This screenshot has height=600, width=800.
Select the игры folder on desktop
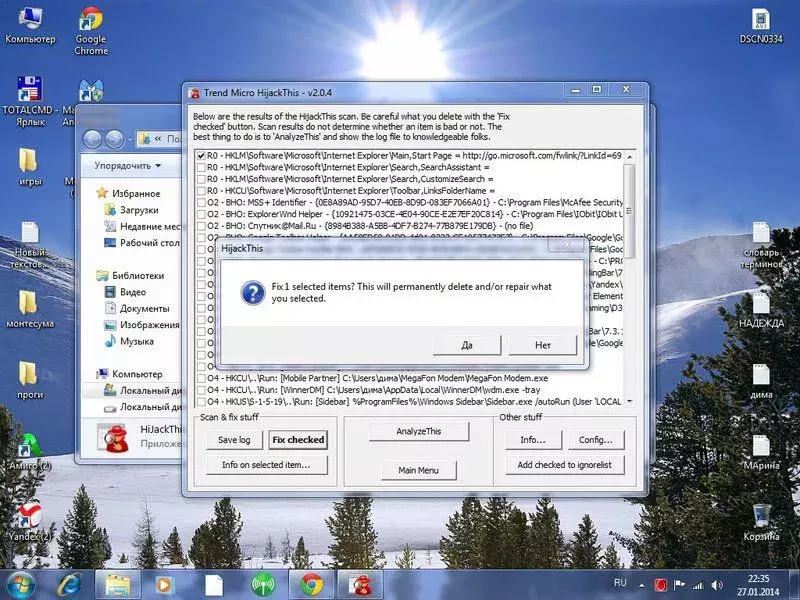coord(29,167)
